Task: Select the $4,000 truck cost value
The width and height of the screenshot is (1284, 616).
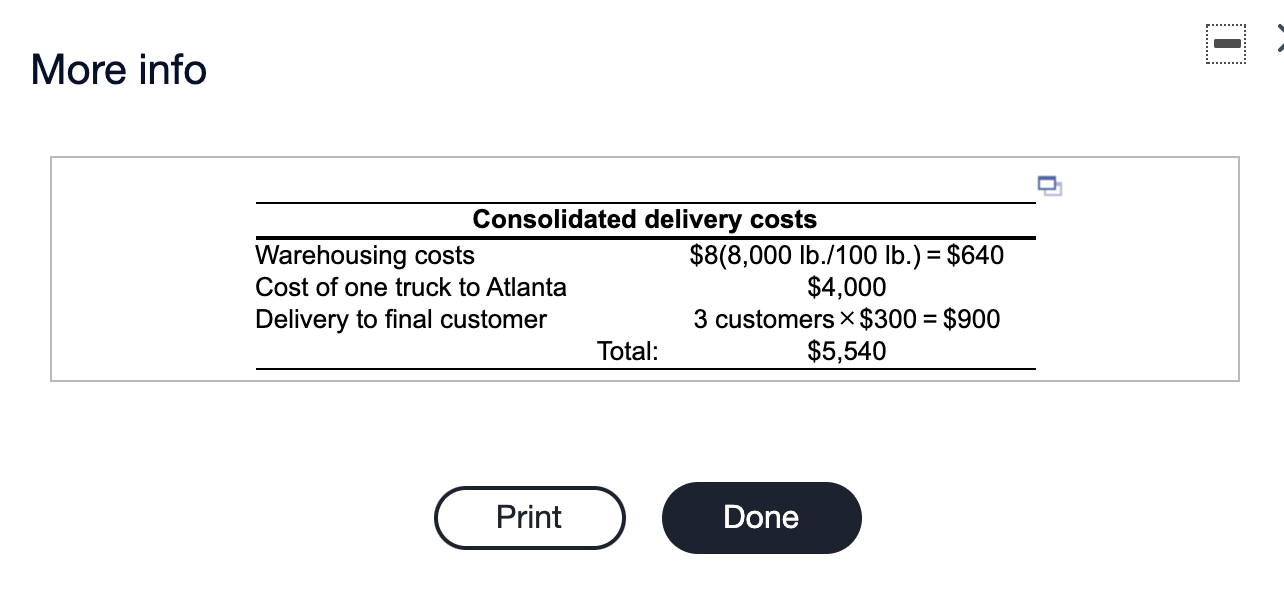Action: [847, 288]
